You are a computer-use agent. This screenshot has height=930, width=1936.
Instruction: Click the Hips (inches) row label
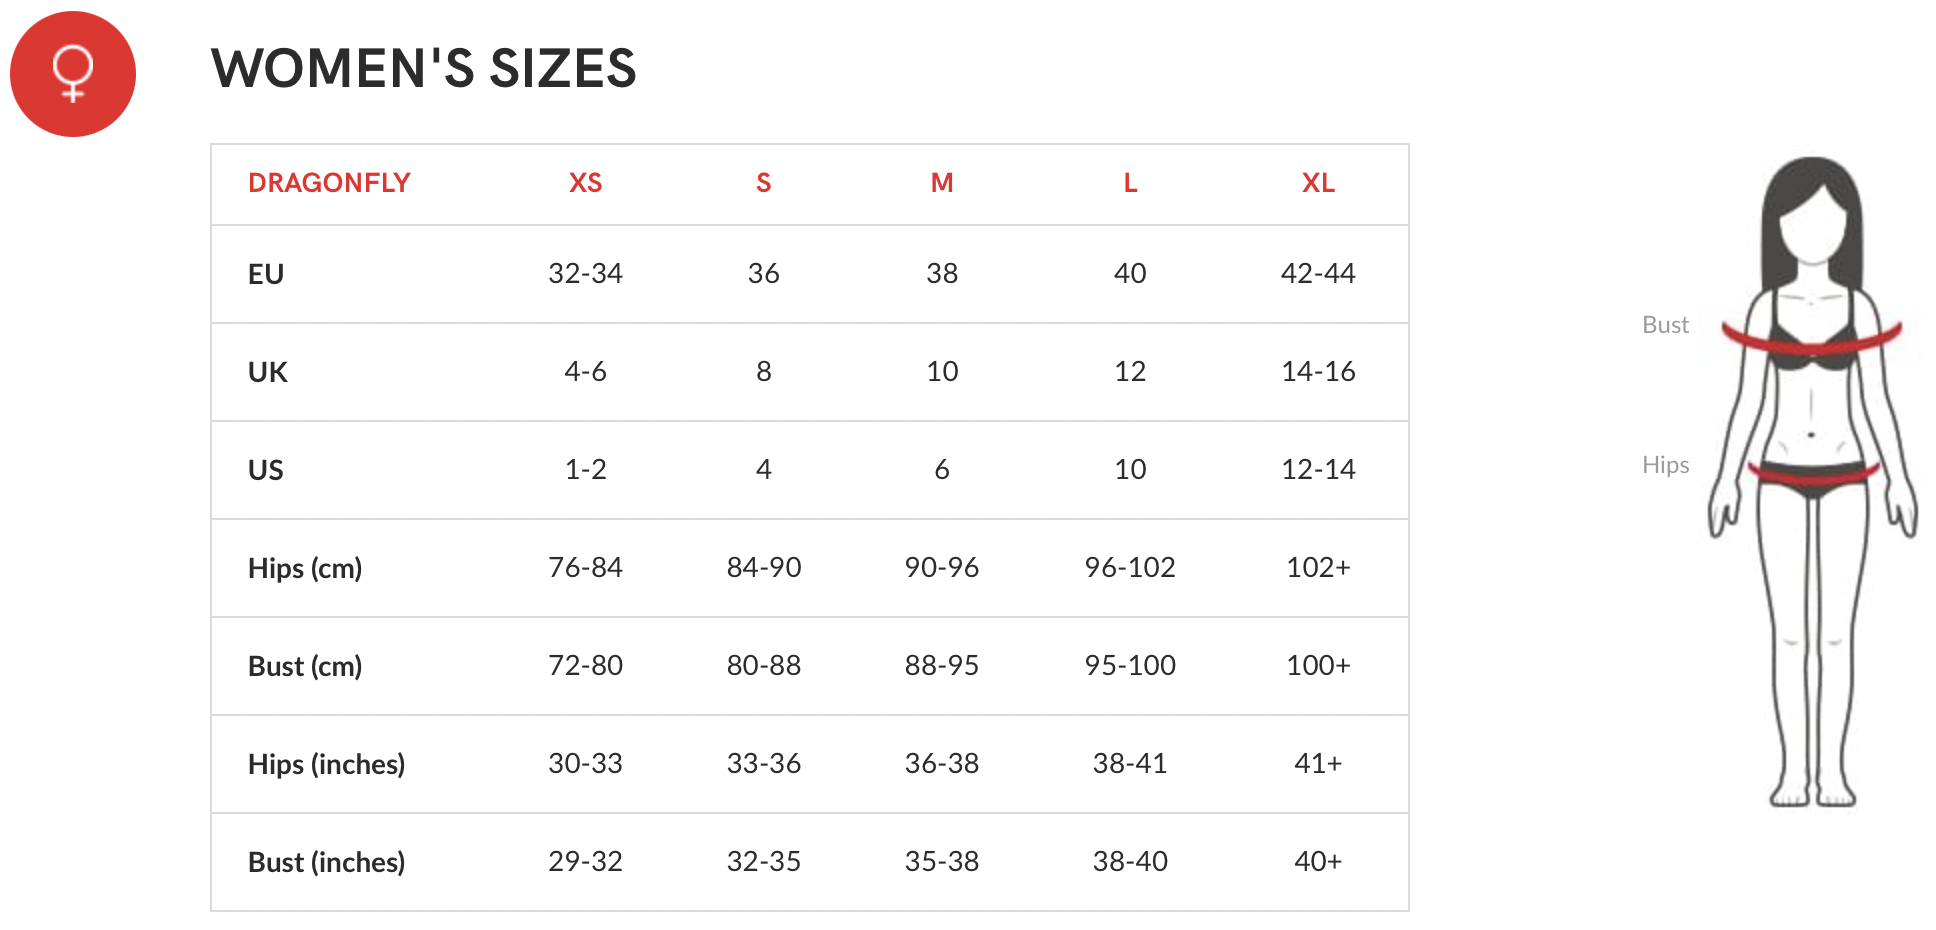326,764
